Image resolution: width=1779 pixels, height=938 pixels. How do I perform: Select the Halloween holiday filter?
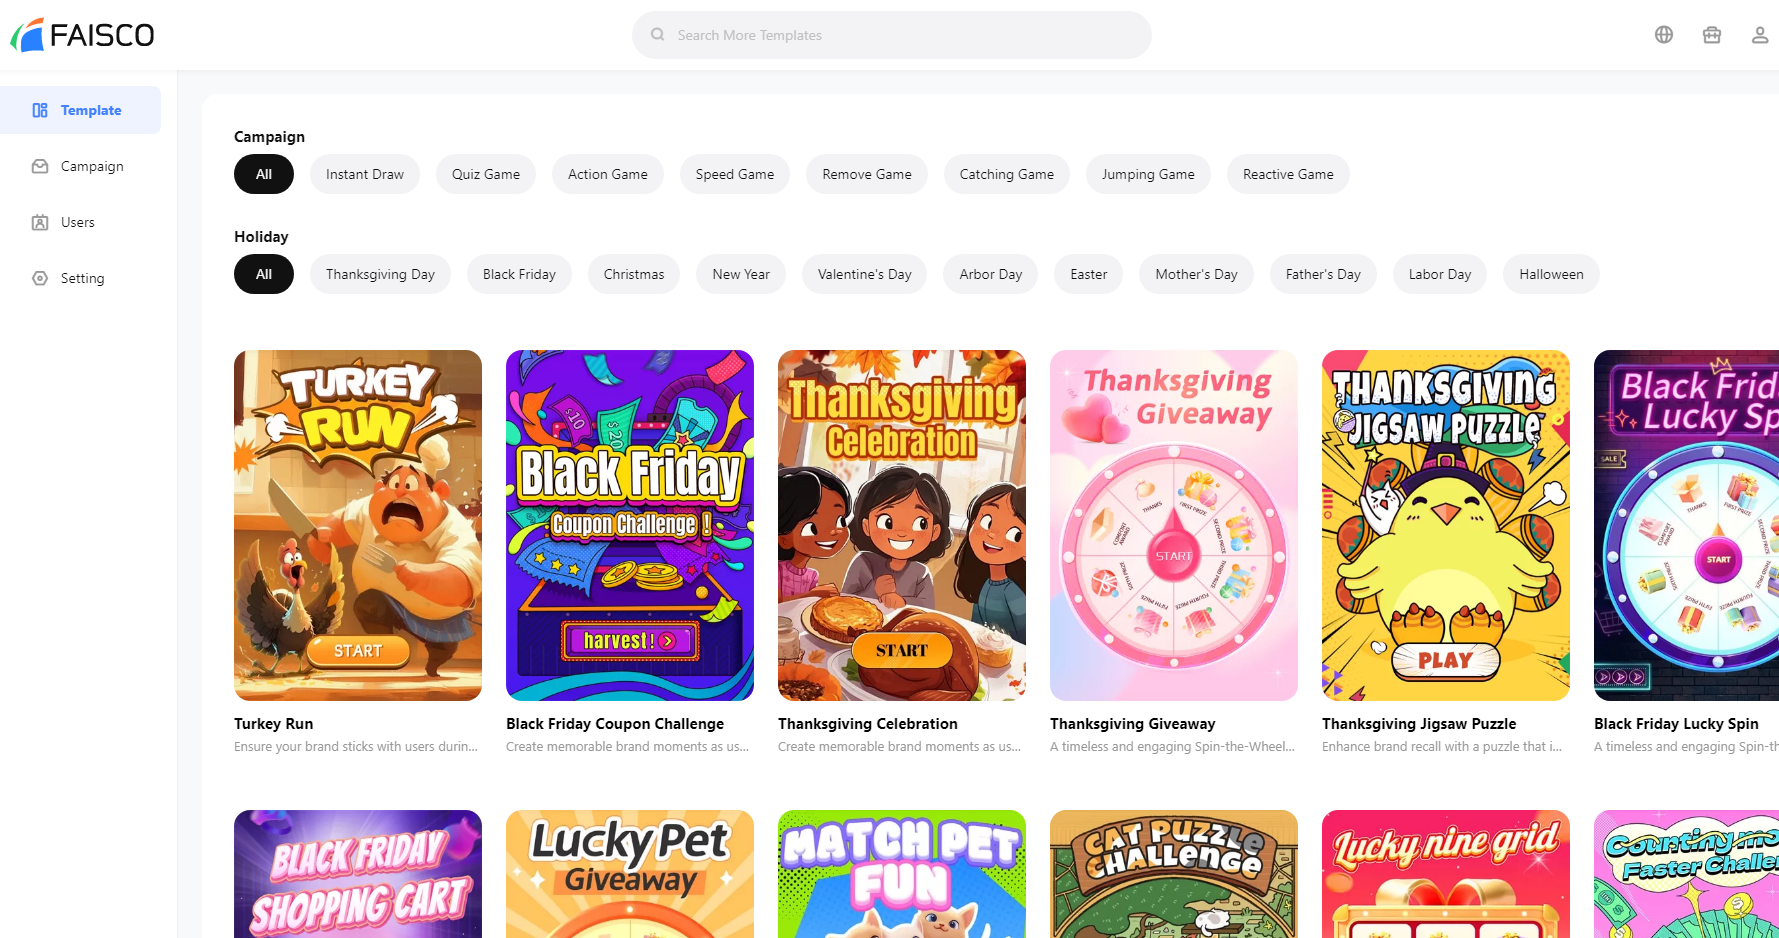pyautogui.click(x=1551, y=274)
